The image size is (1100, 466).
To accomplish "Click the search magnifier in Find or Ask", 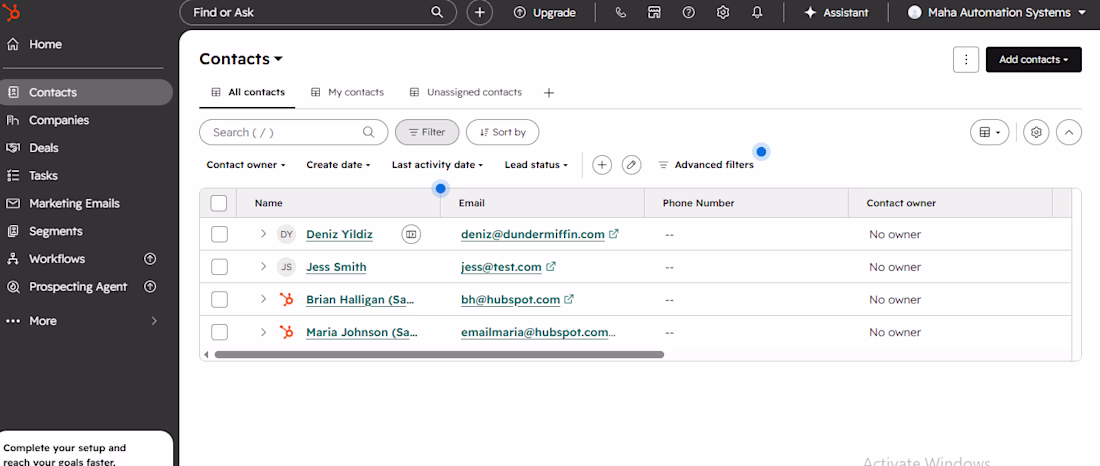I will click(x=436, y=13).
